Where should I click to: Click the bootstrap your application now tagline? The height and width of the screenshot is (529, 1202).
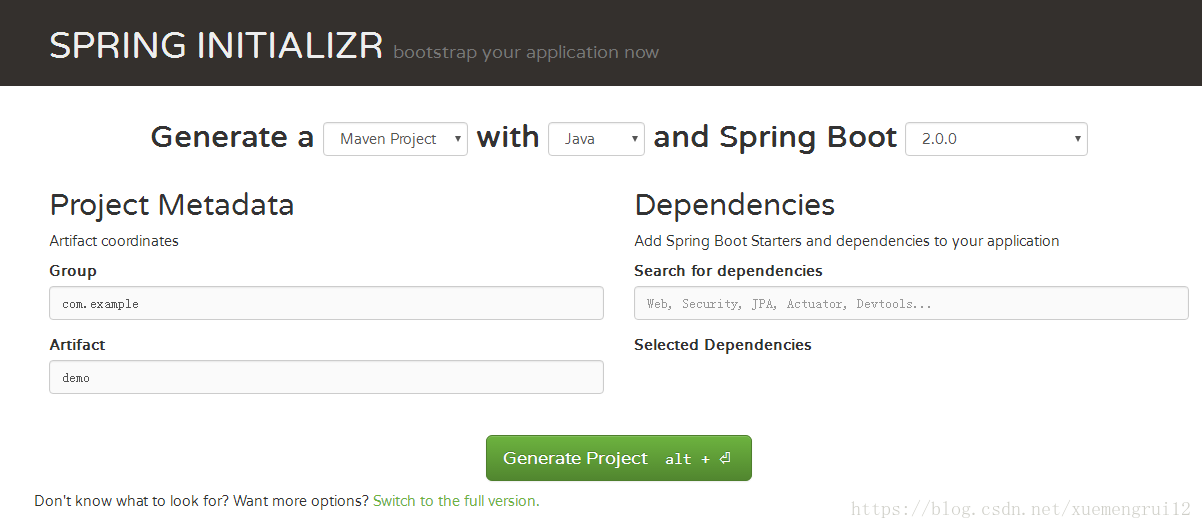pos(526,52)
